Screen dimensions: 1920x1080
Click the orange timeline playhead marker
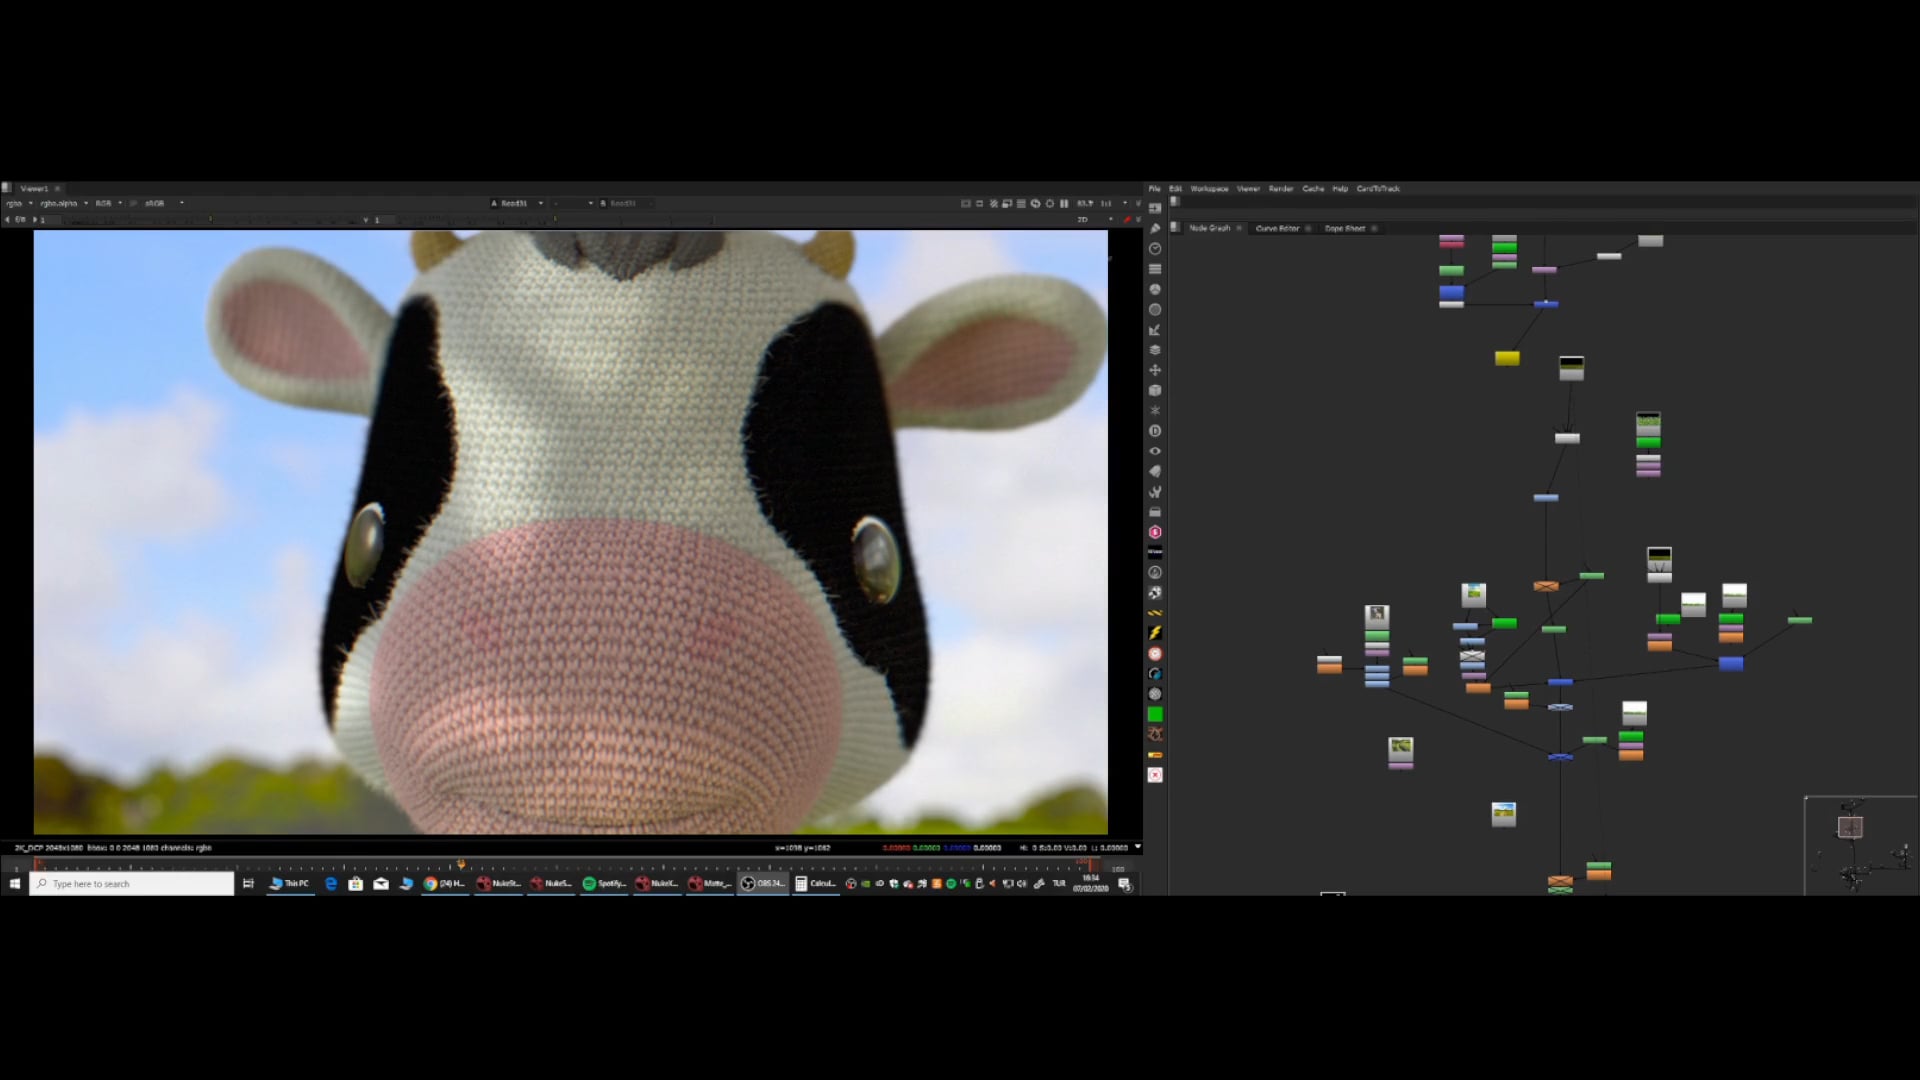coord(461,864)
